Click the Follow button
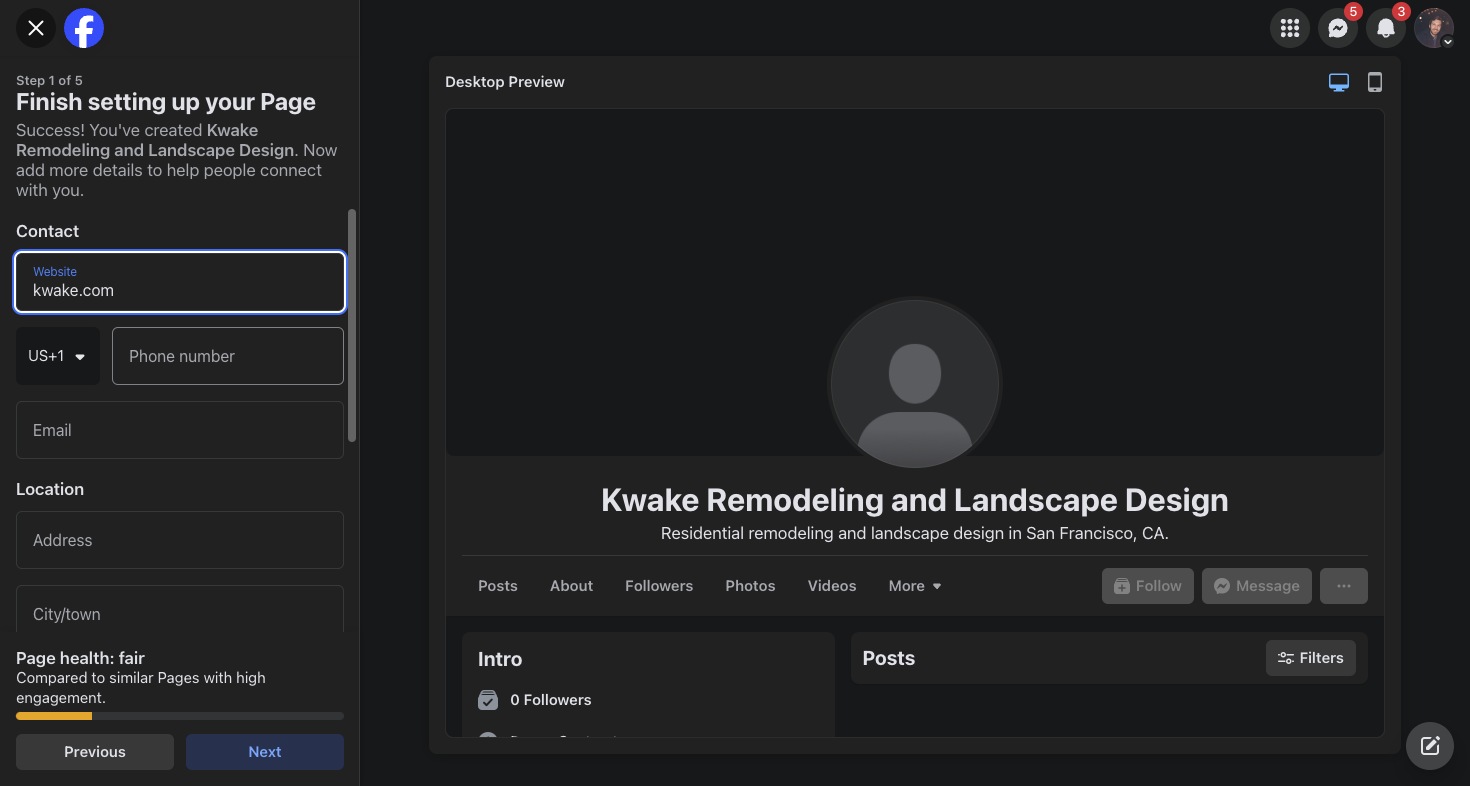Viewport: 1470px width, 786px height. coord(1148,586)
